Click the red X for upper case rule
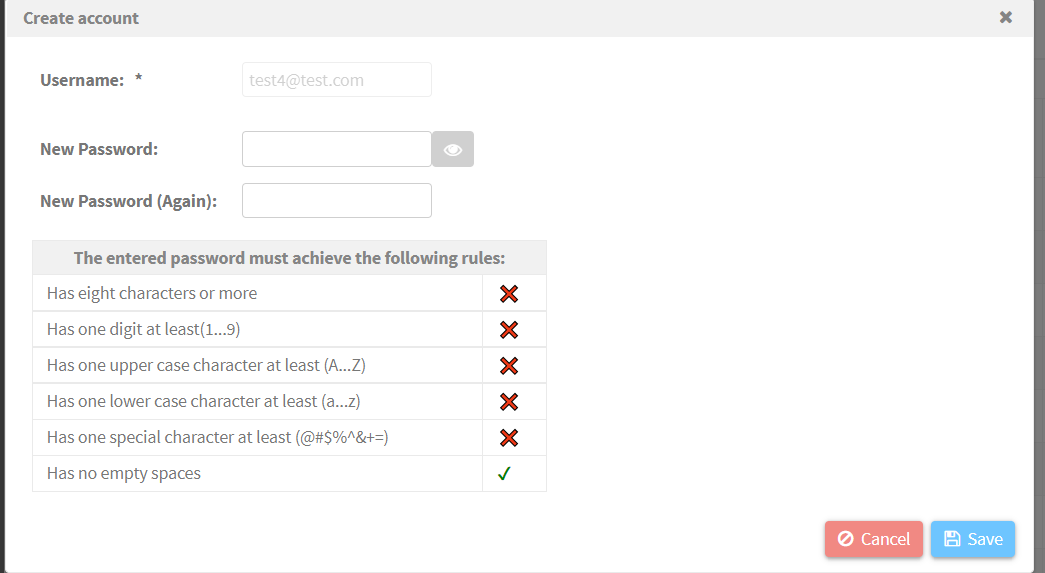The height and width of the screenshot is (573, 1045). pos(509,366)
